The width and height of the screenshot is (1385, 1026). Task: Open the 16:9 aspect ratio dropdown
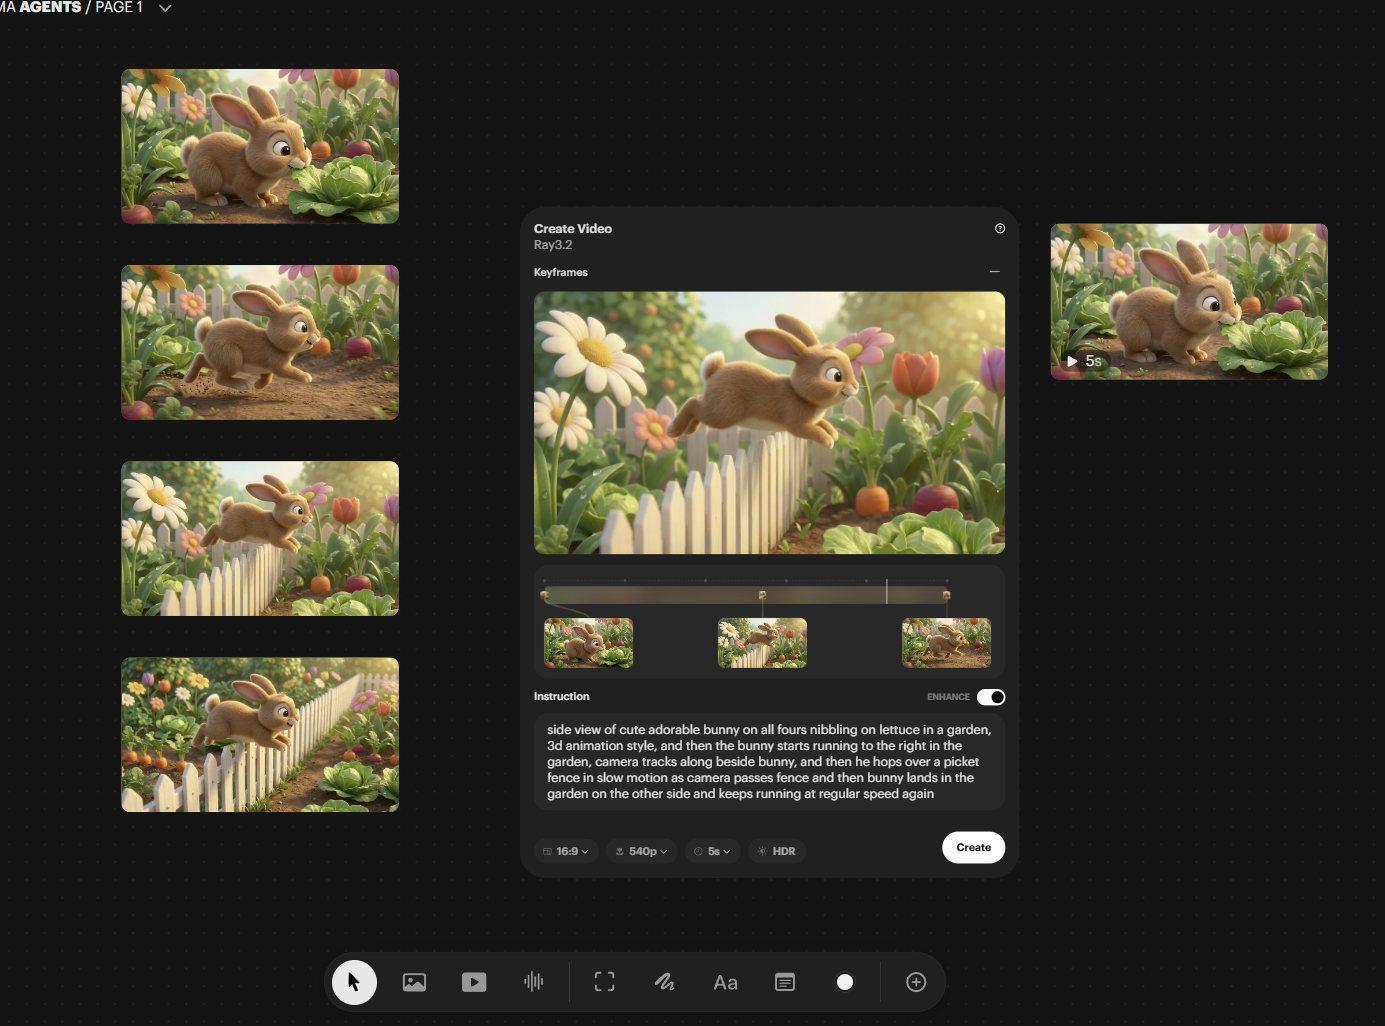[x=566, y=851]
